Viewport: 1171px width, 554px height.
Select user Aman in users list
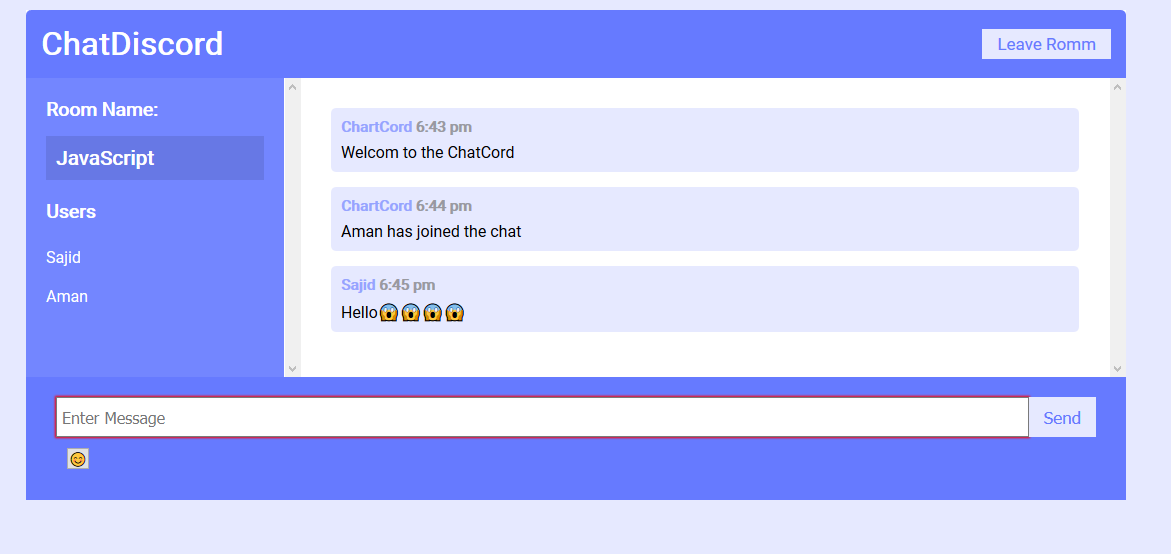(67, 296)
